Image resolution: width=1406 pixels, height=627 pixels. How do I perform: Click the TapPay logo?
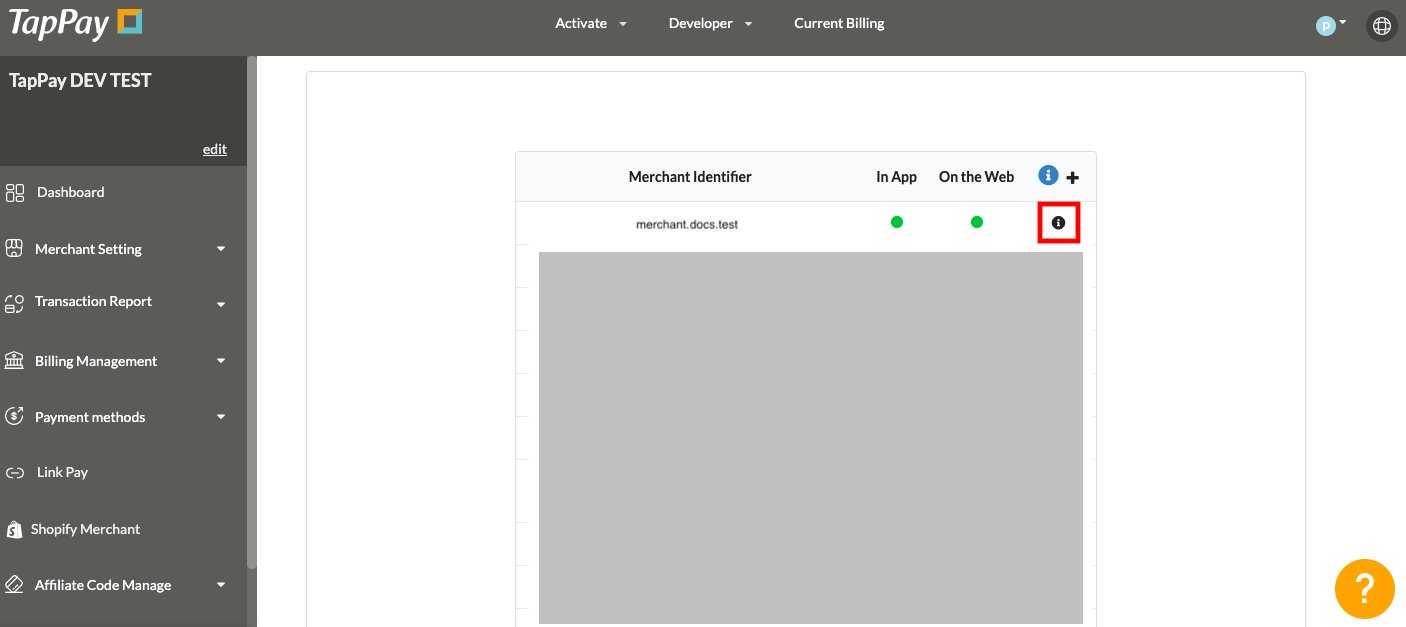click(76, 23)
